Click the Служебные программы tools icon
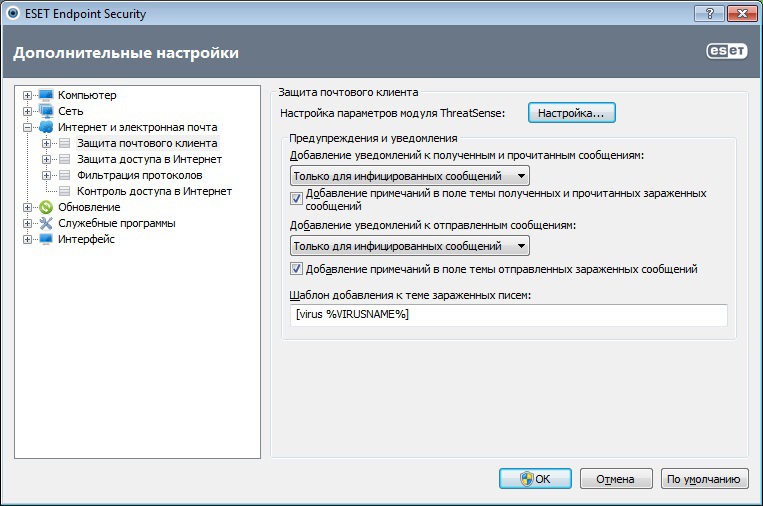 [45, 223]
